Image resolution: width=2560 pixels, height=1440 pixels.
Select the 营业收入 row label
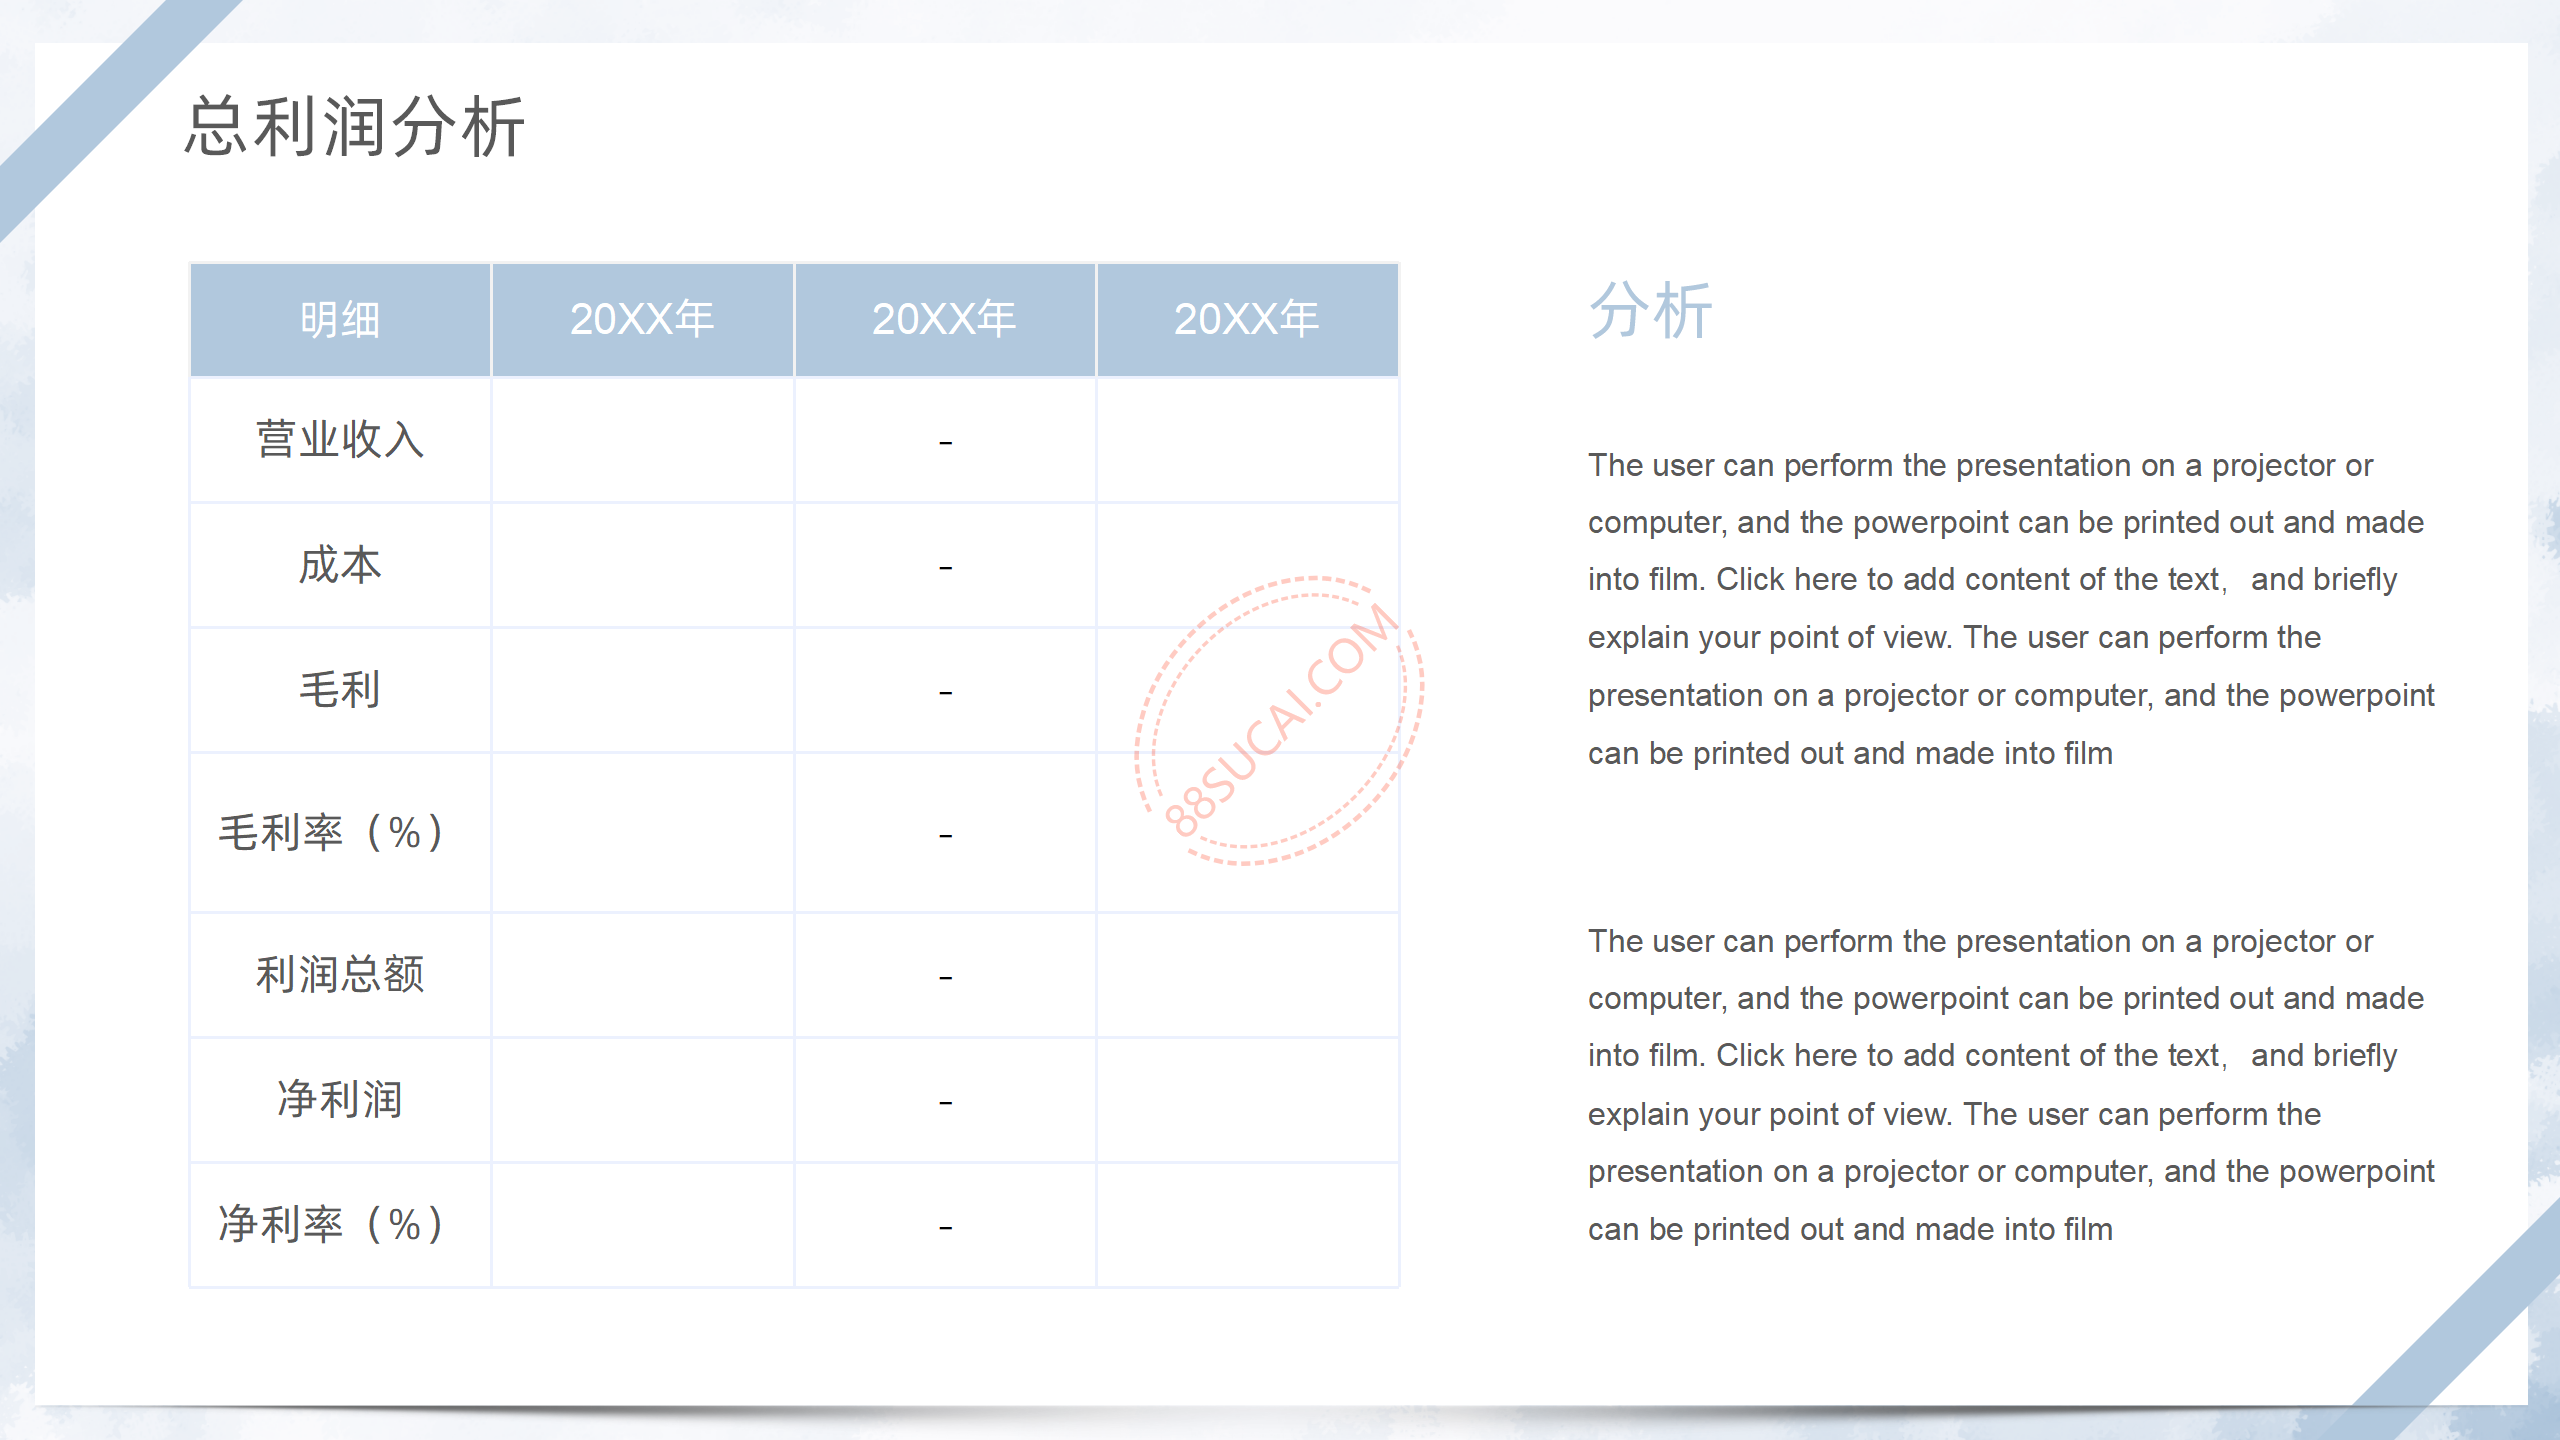point(340,440)
